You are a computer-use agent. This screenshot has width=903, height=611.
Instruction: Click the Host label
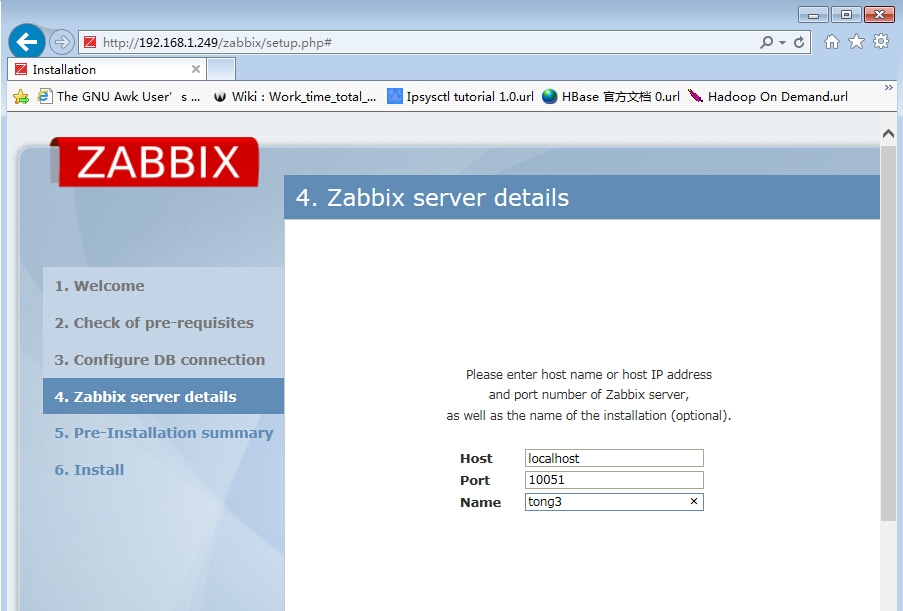pos(476,458)
